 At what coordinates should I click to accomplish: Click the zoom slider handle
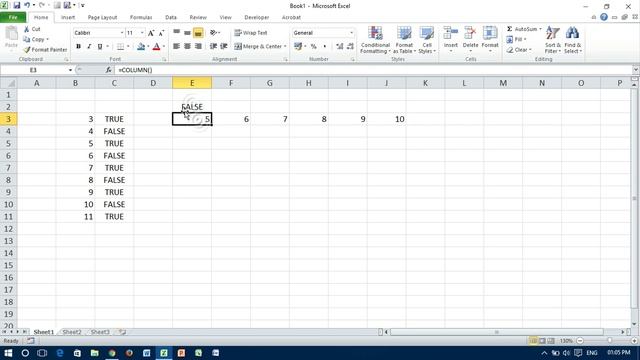click(x=609, y=340)
